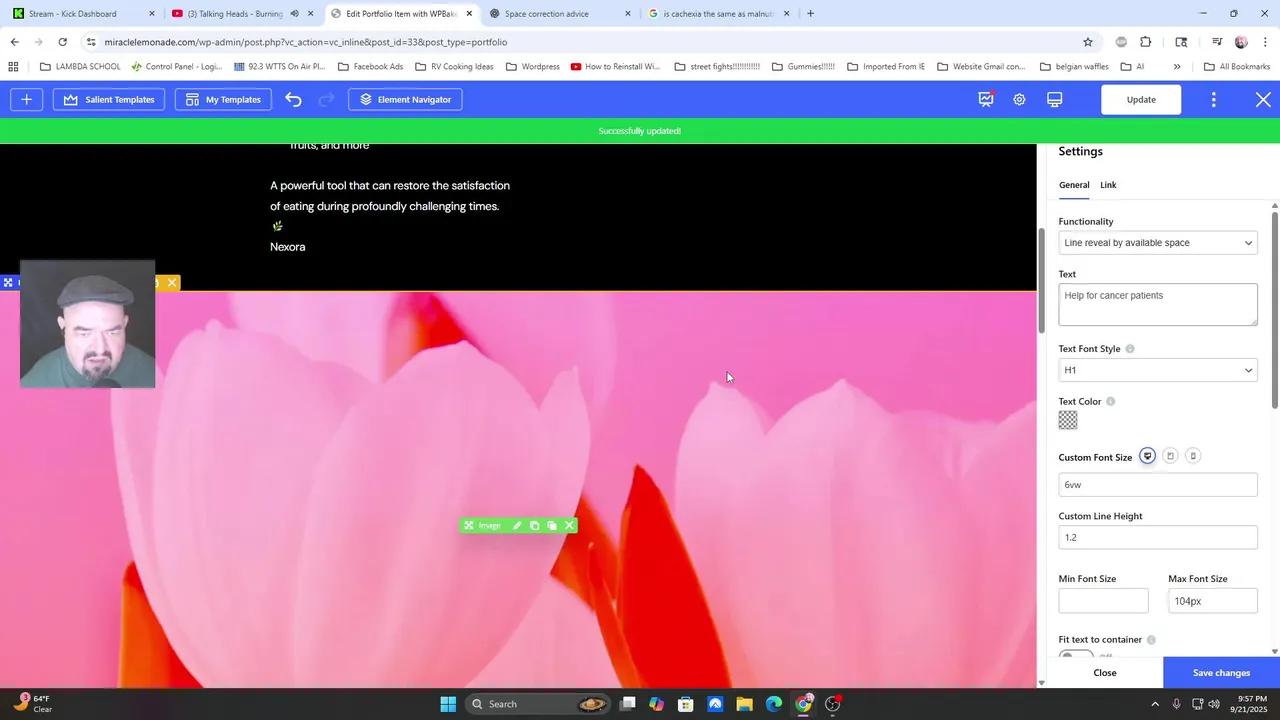Image resolution: width=1280 pixels, height=720 pixels.
Task: Click the Redo arrow icon
Action: point(326,99)
